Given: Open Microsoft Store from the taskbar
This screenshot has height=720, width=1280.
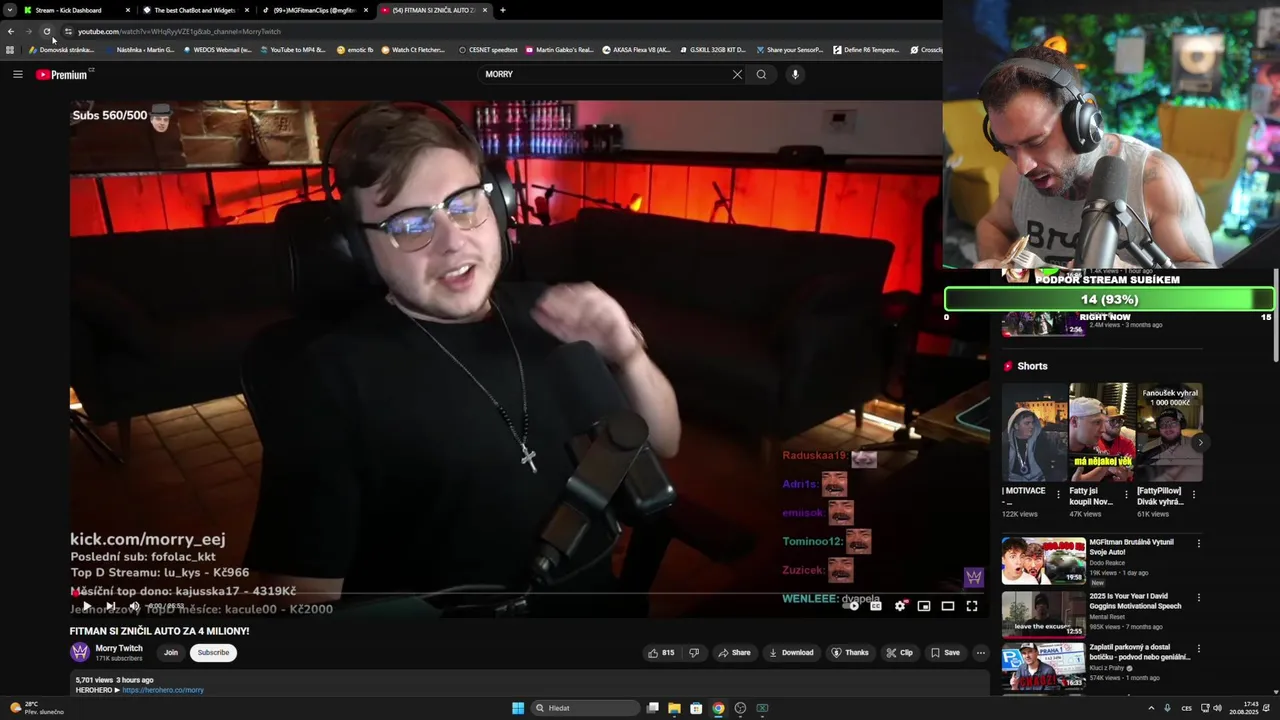Looking at the screenshot, I should (x=696, y=708).
